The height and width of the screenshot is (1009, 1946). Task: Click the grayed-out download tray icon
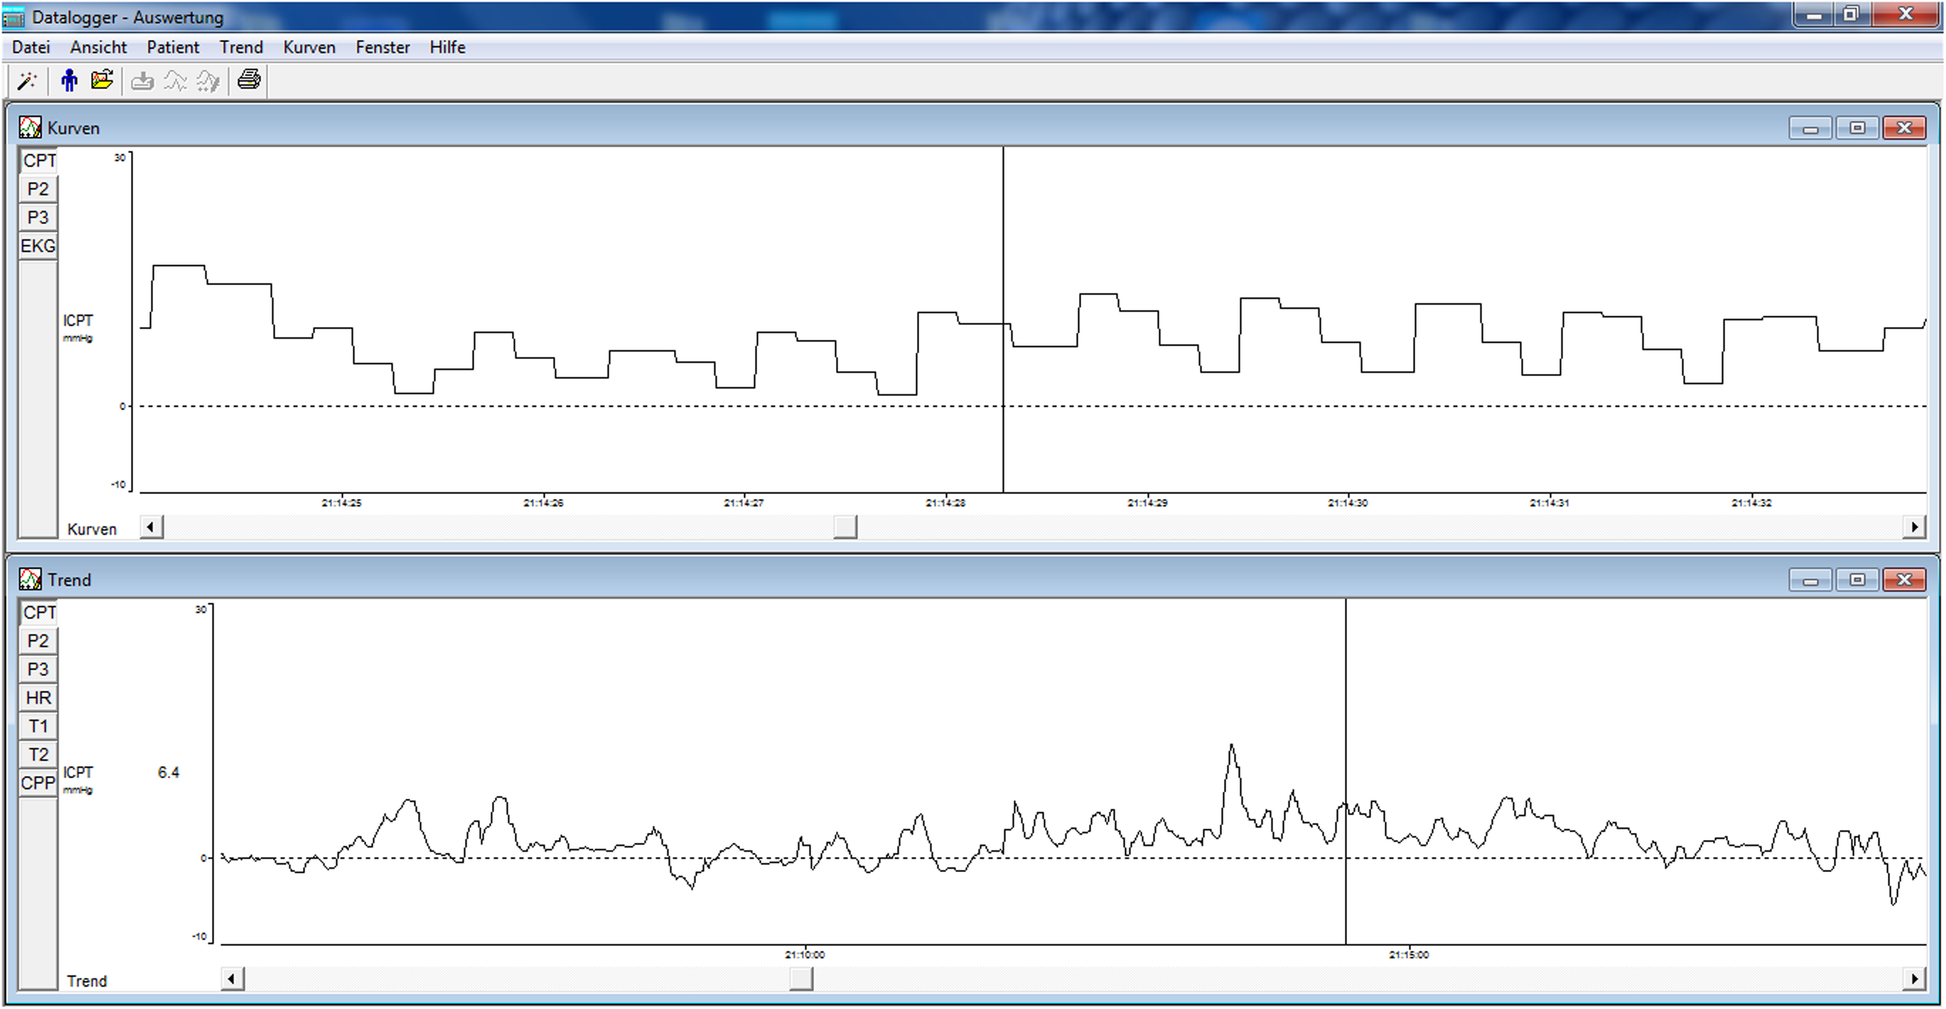pos(143,81)
